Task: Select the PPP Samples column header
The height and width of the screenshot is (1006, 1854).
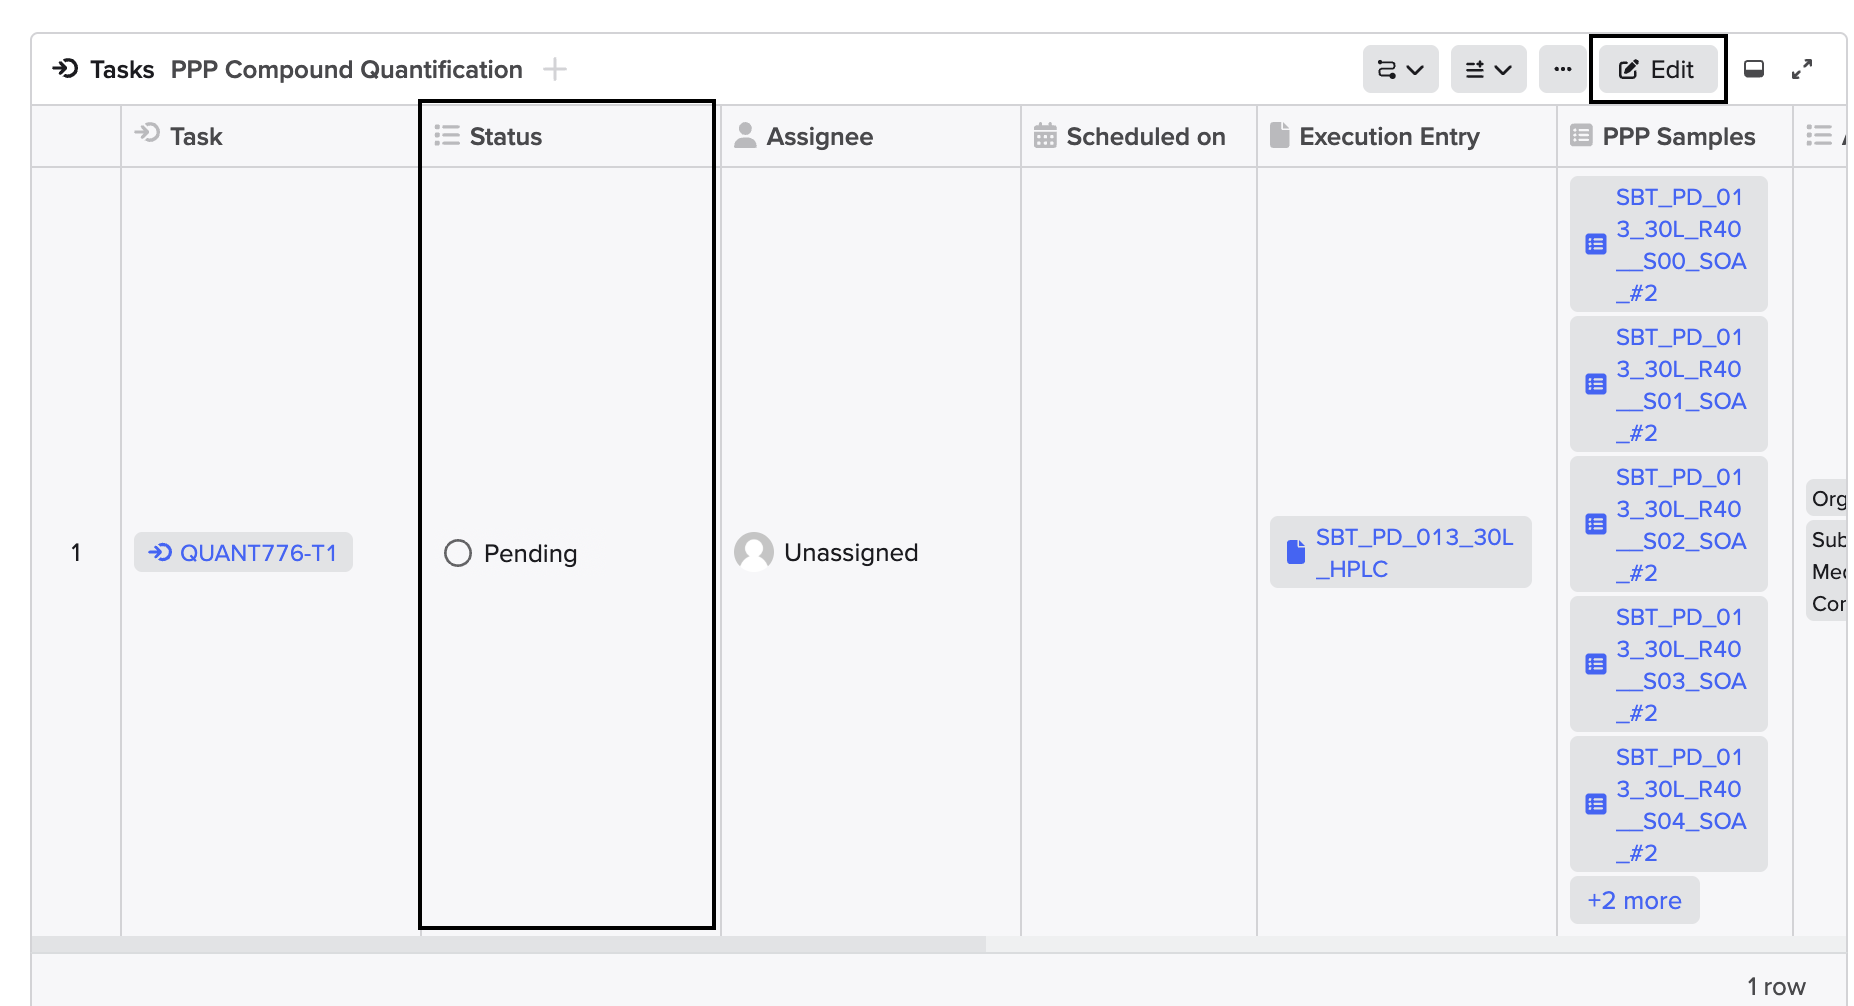Action: tap(1675, 136)
